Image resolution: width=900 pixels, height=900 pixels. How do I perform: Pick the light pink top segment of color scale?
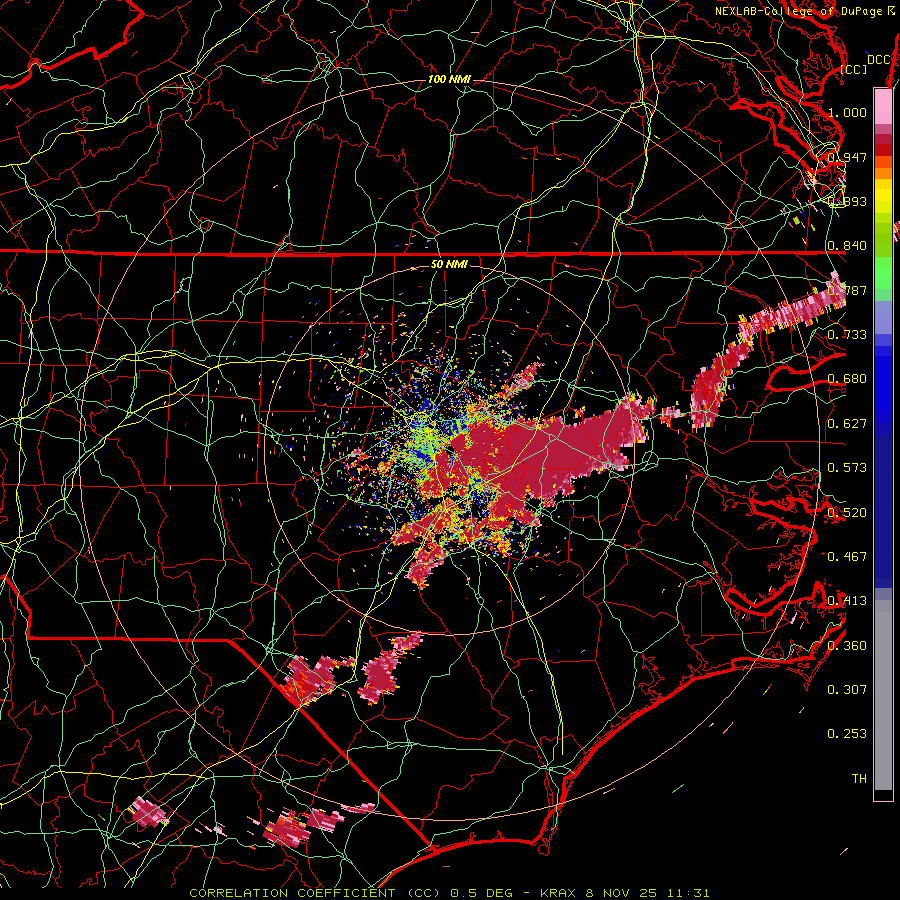coord(883,106)
